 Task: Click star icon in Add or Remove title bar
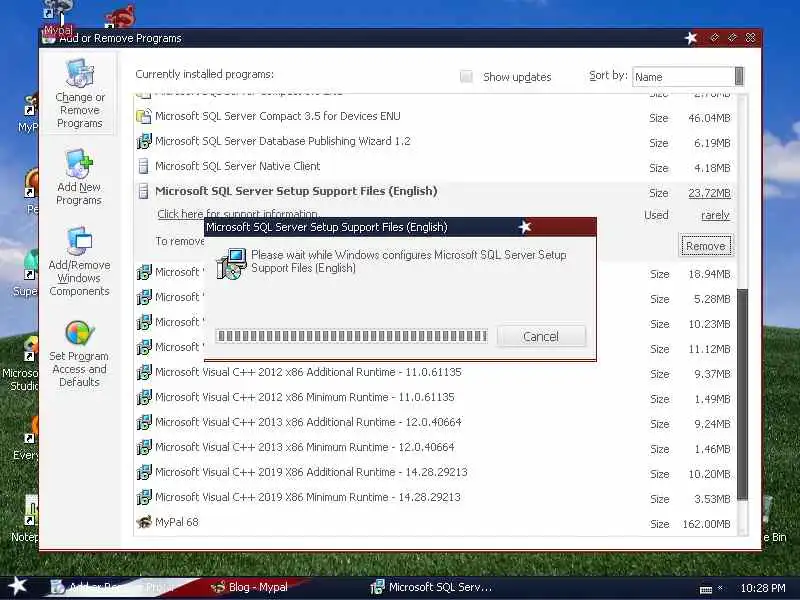pyautogui.click(x=691, y=38)
